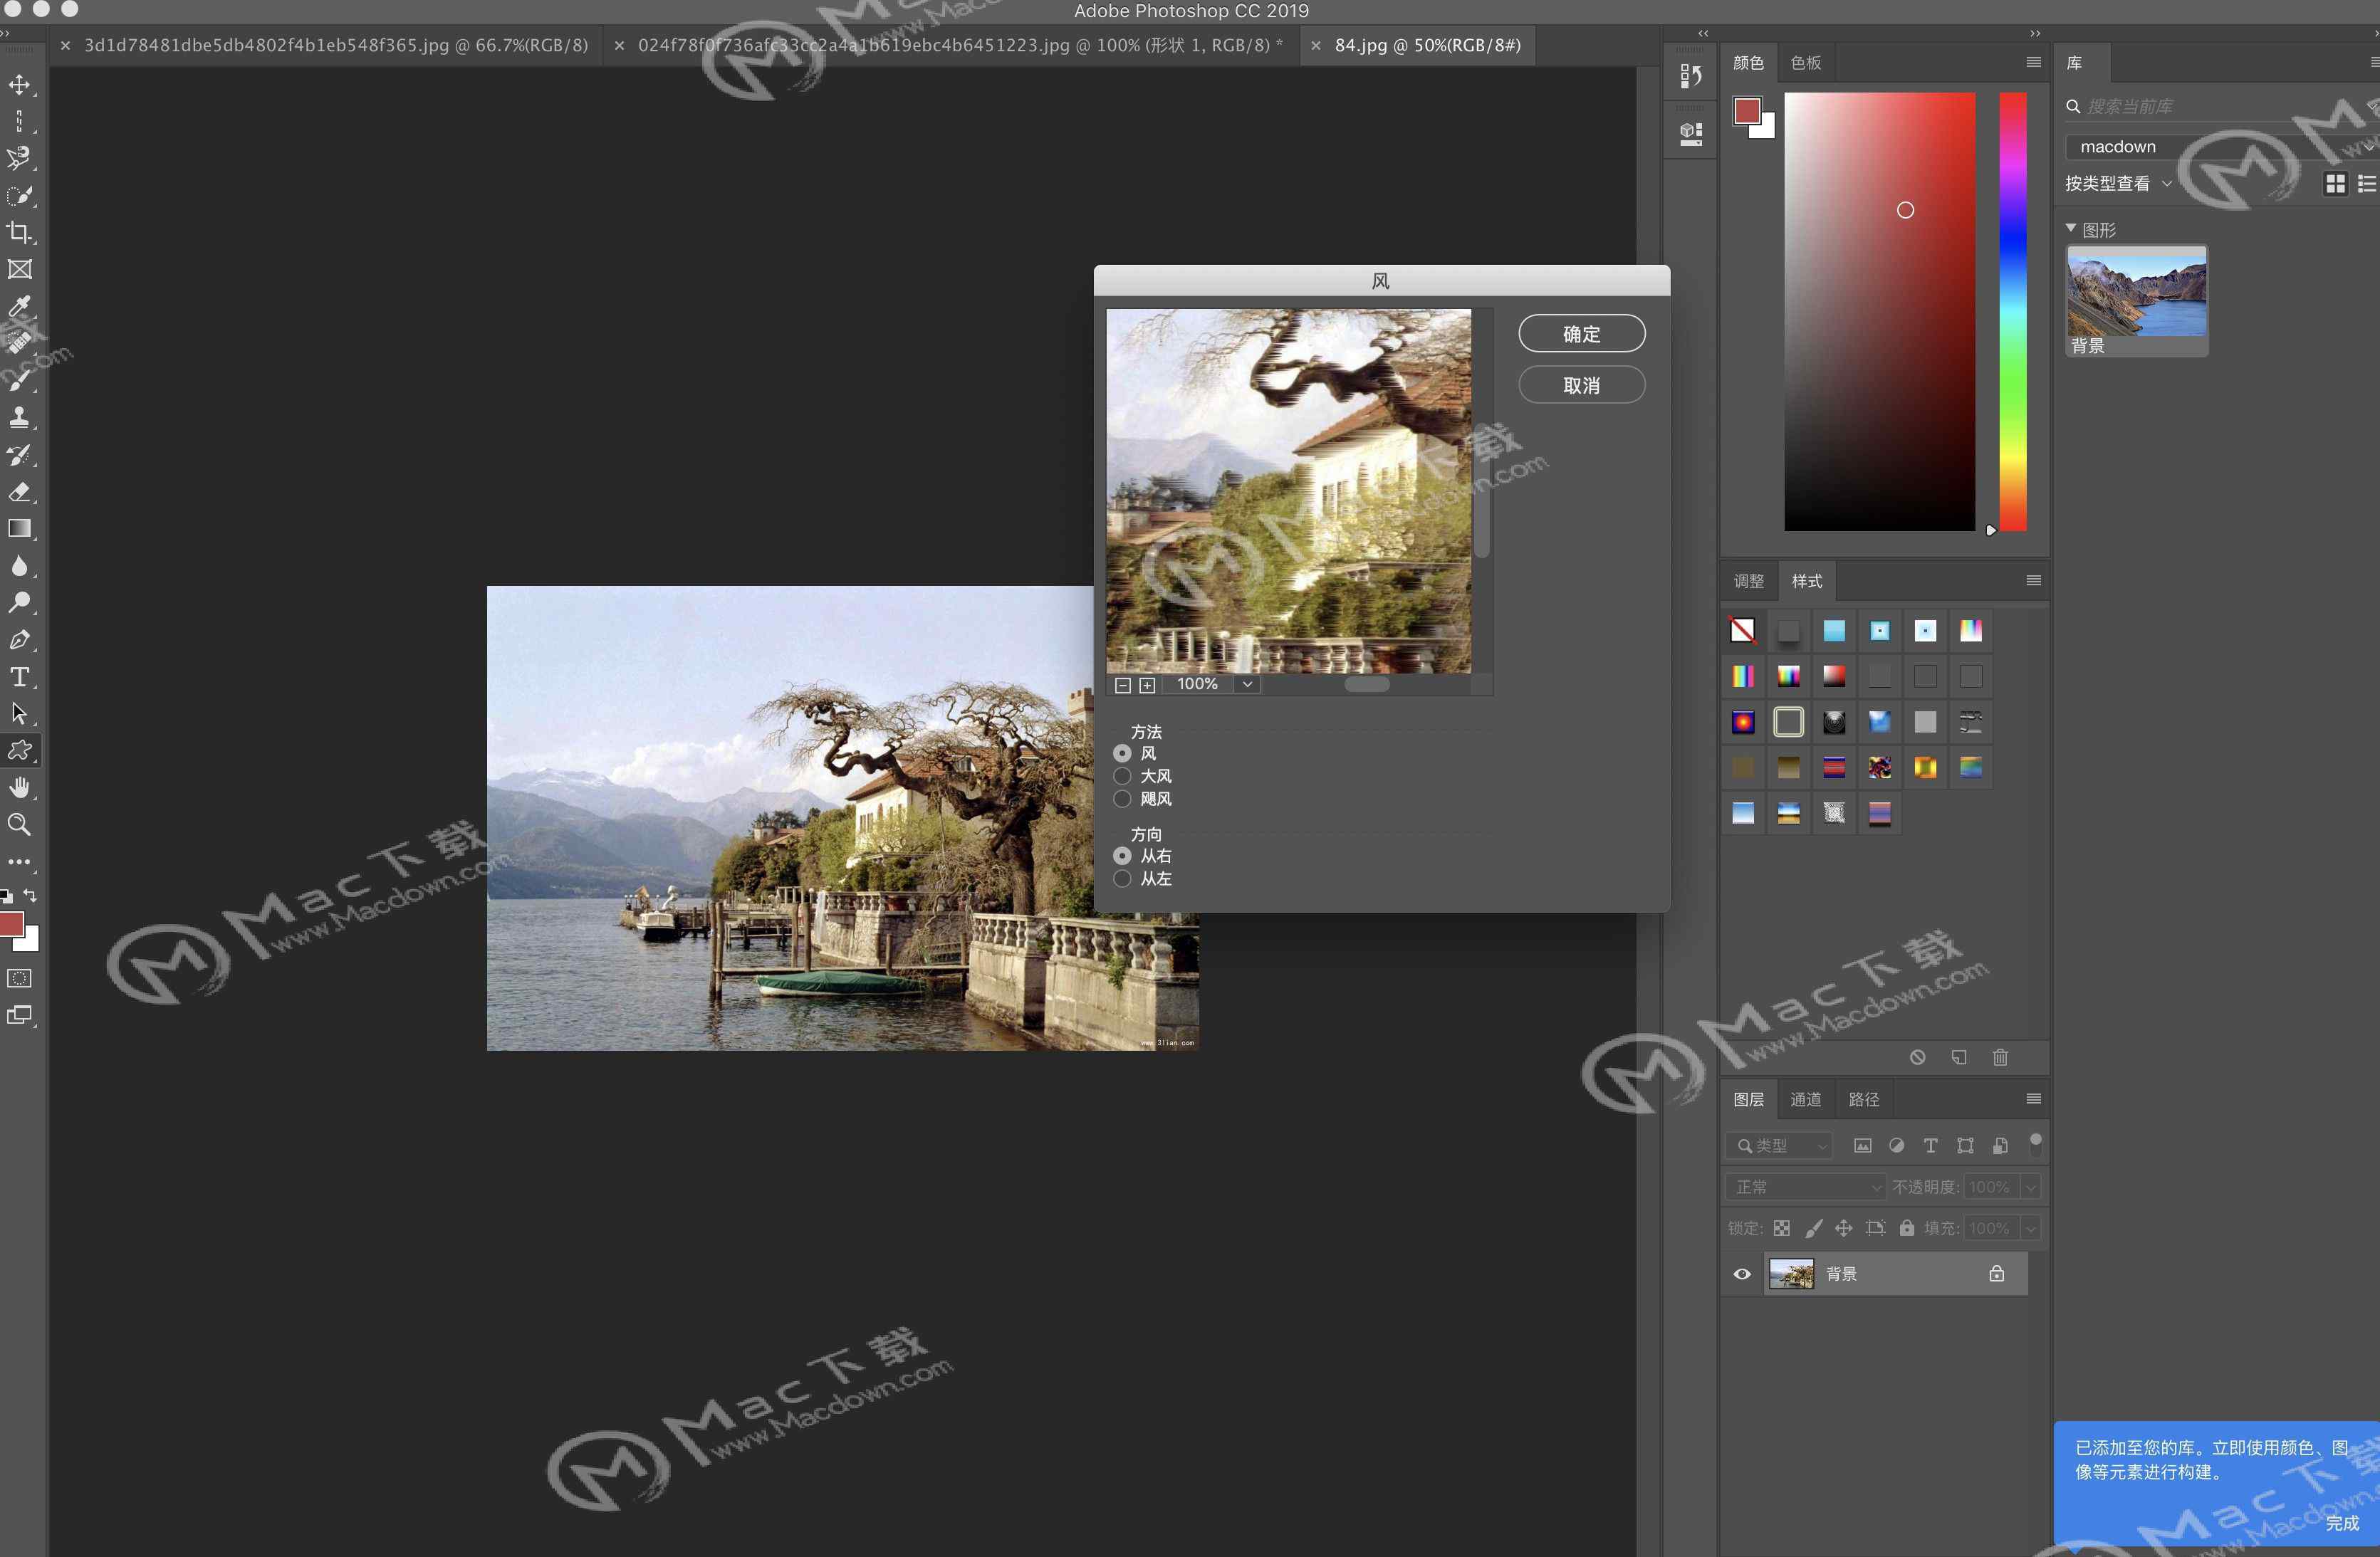Switch to the 通道 tab

pyautogui.click(x=1806, y=1100)
